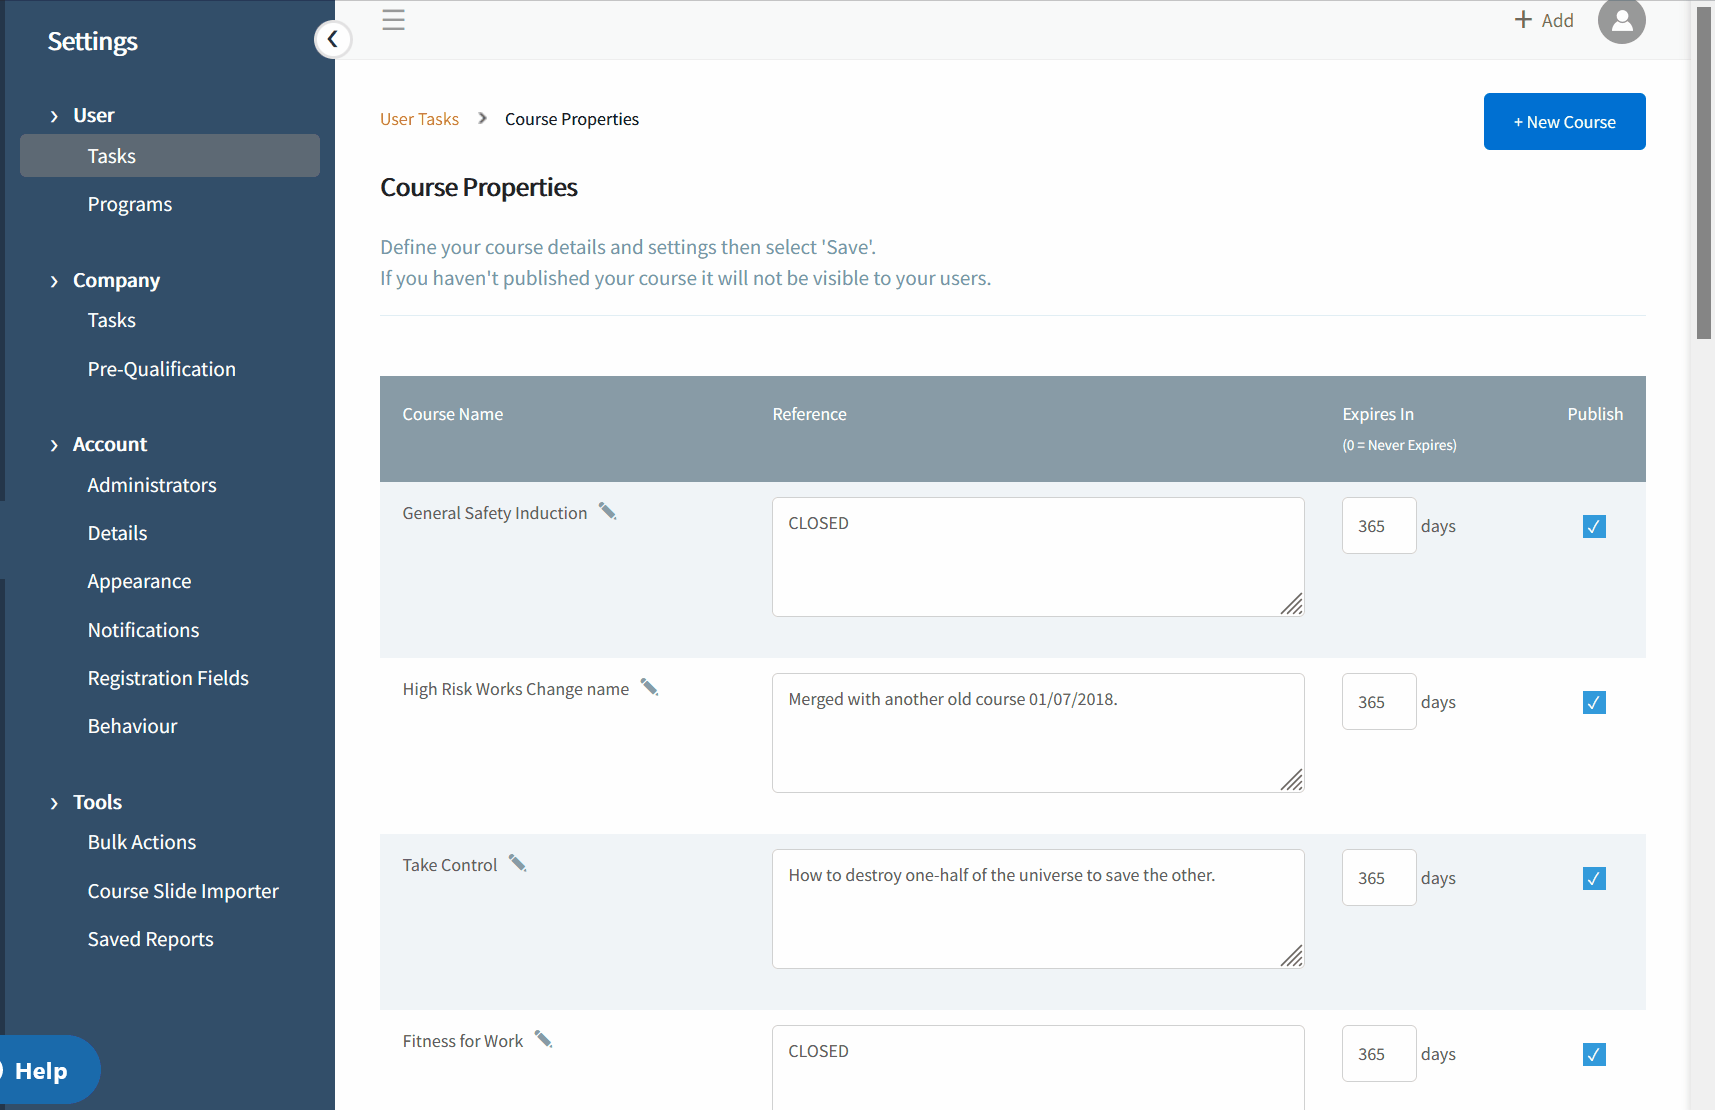Click the pencil icon beside General Safety Induction
This screenshot has height=1110, width=1715.
click(607, 512)
